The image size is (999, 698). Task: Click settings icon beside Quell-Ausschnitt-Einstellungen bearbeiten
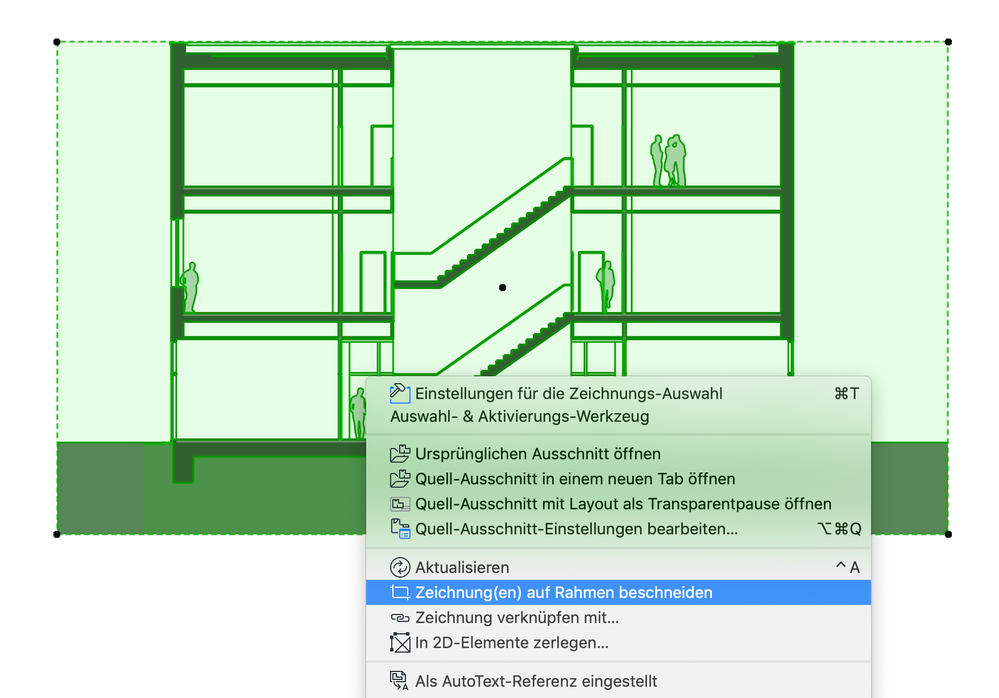click(x=399, y=529)
